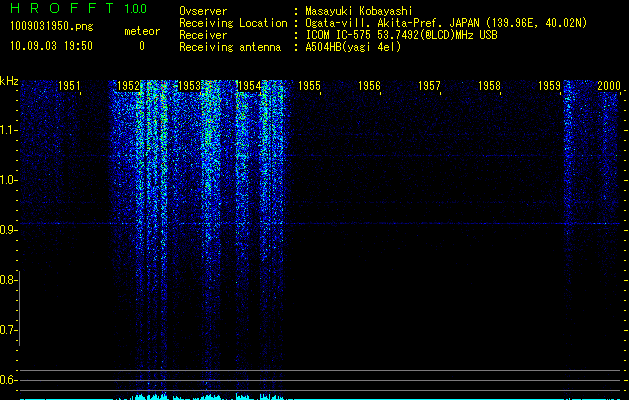
Task: Select the 1955 time label
Action: pyautogui.click(x=309, y=86)
